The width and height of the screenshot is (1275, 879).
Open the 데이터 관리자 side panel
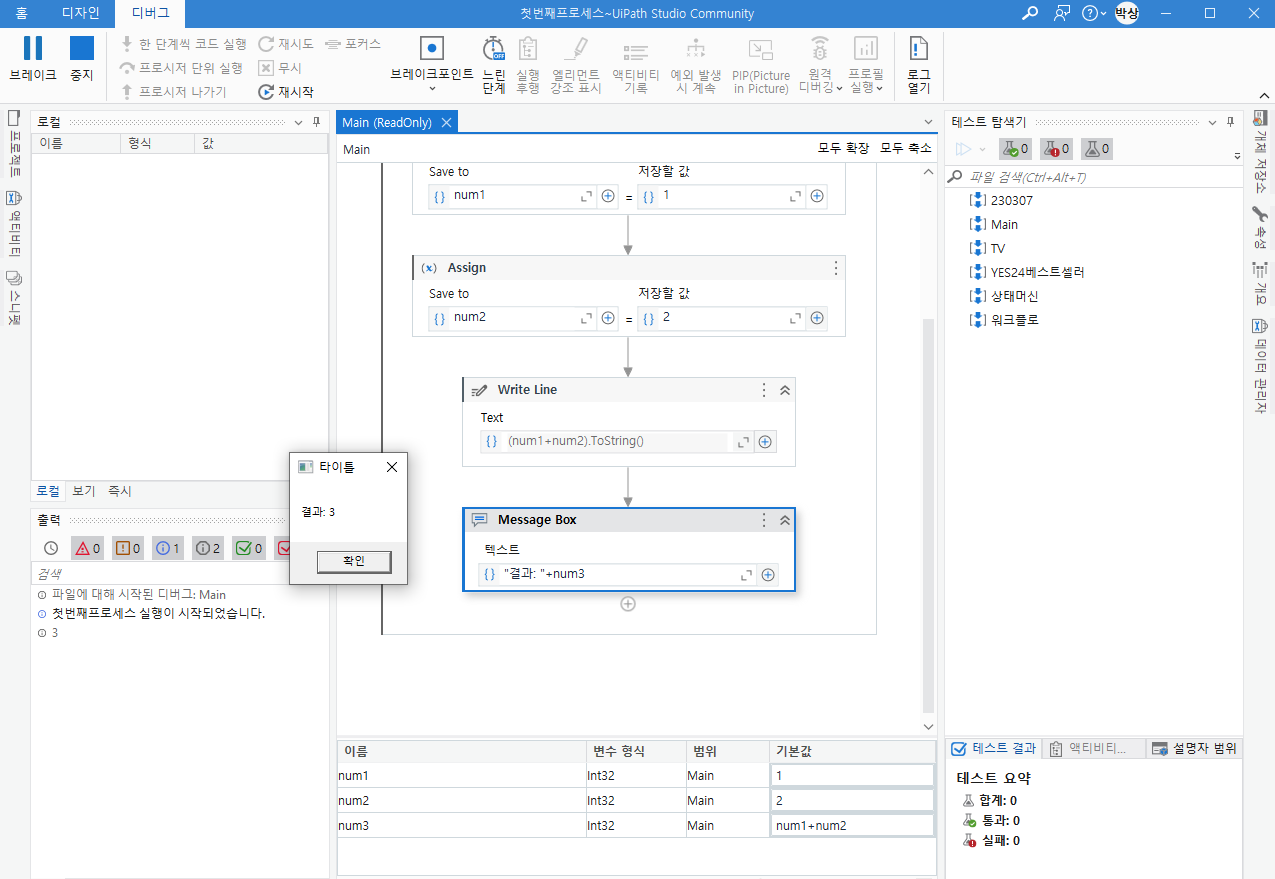click(x=1260, y=365)
